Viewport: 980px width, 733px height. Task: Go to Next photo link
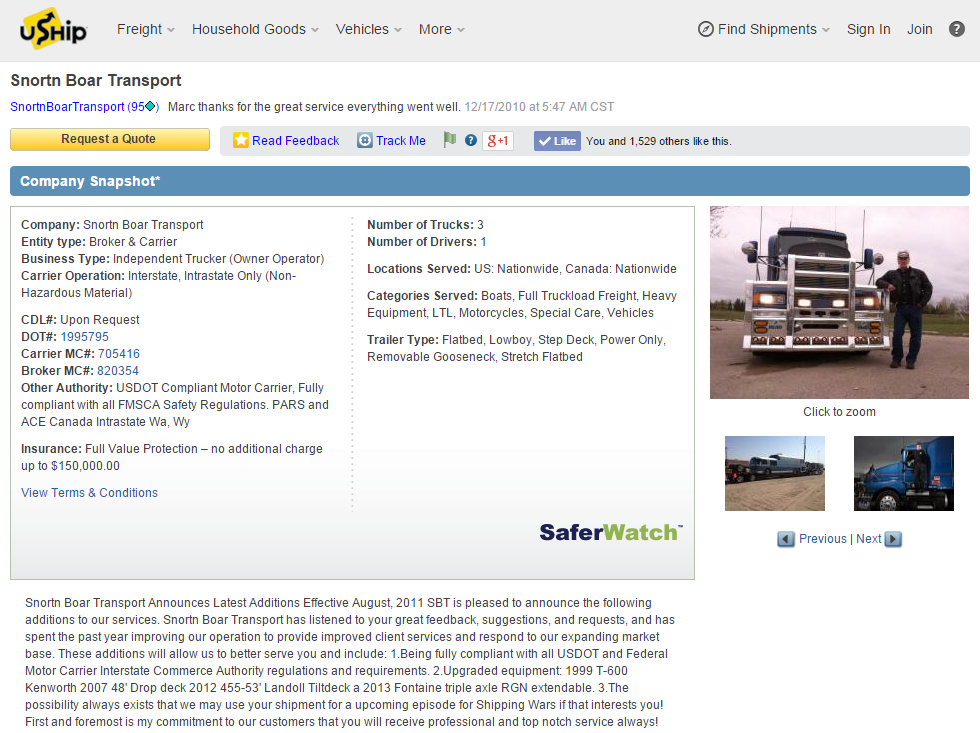(x=868, y=539)
